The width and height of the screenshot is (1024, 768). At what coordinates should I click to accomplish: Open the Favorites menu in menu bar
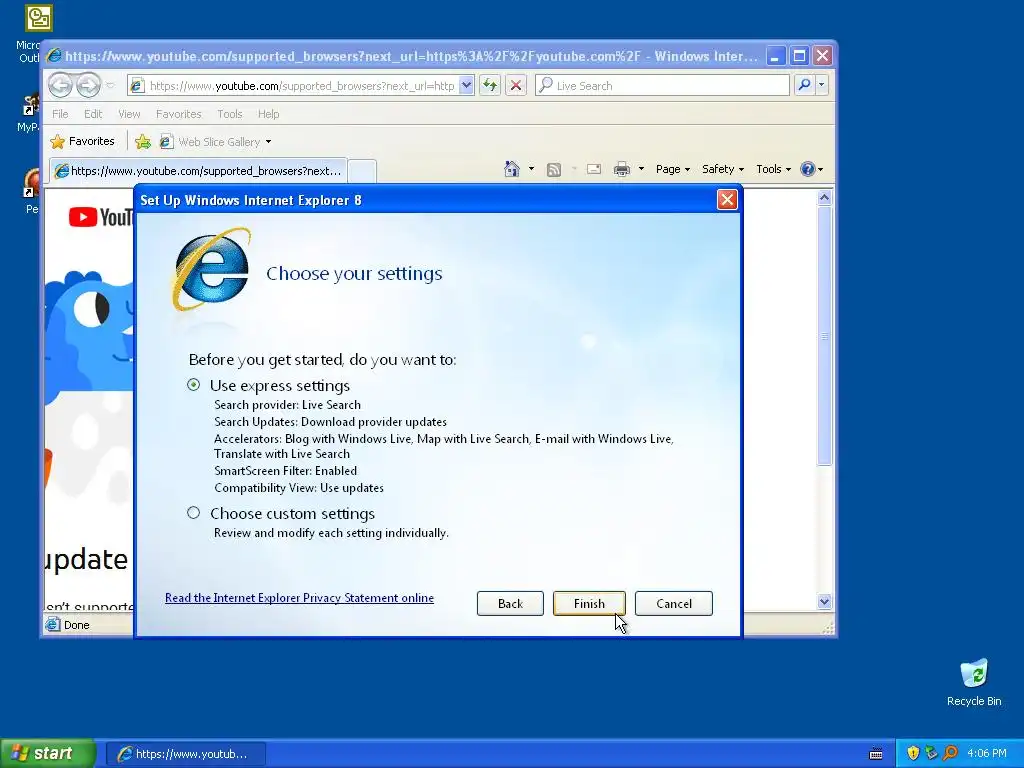click(178, 114)
